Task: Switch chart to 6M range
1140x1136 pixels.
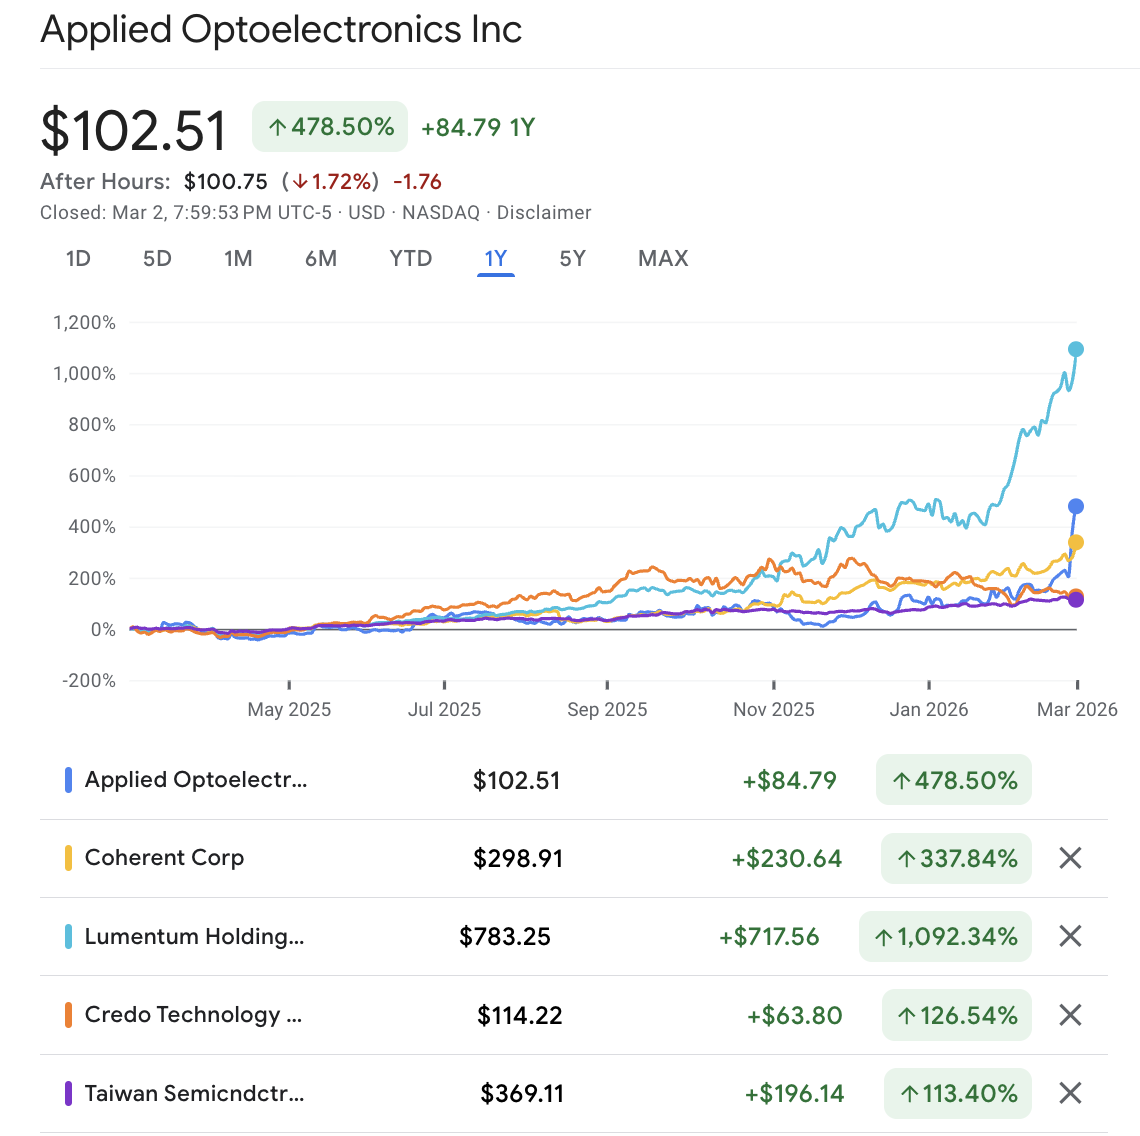Action: tap(321, 259)
